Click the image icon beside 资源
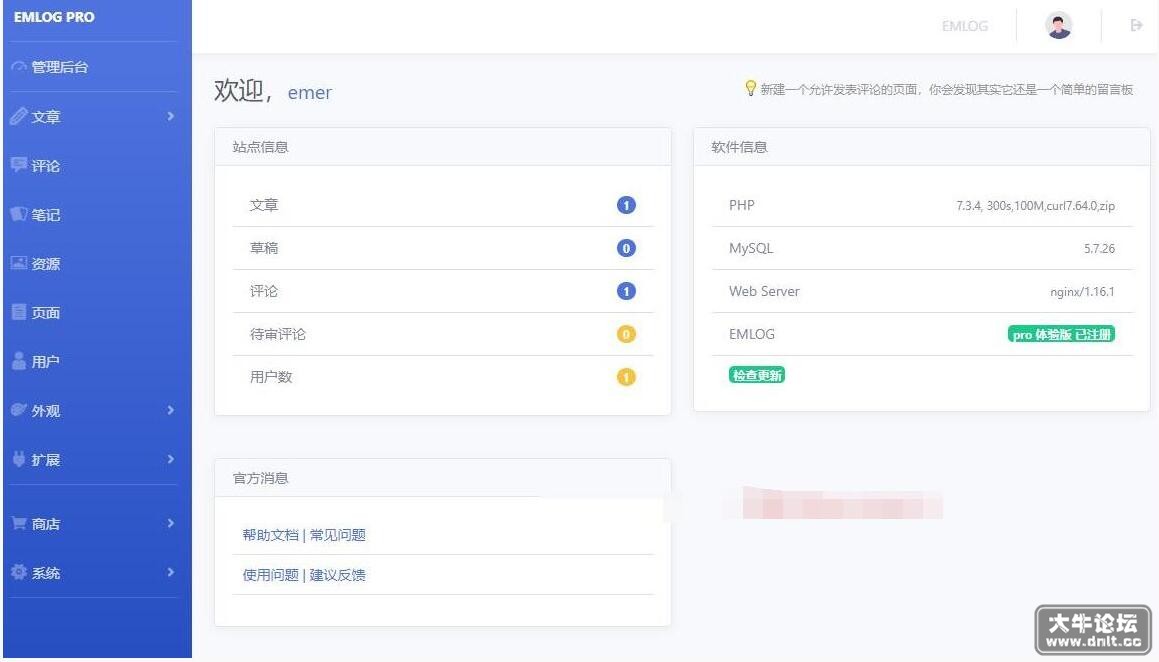Screen dimensions: 1159x662 (x=19, y=263)
